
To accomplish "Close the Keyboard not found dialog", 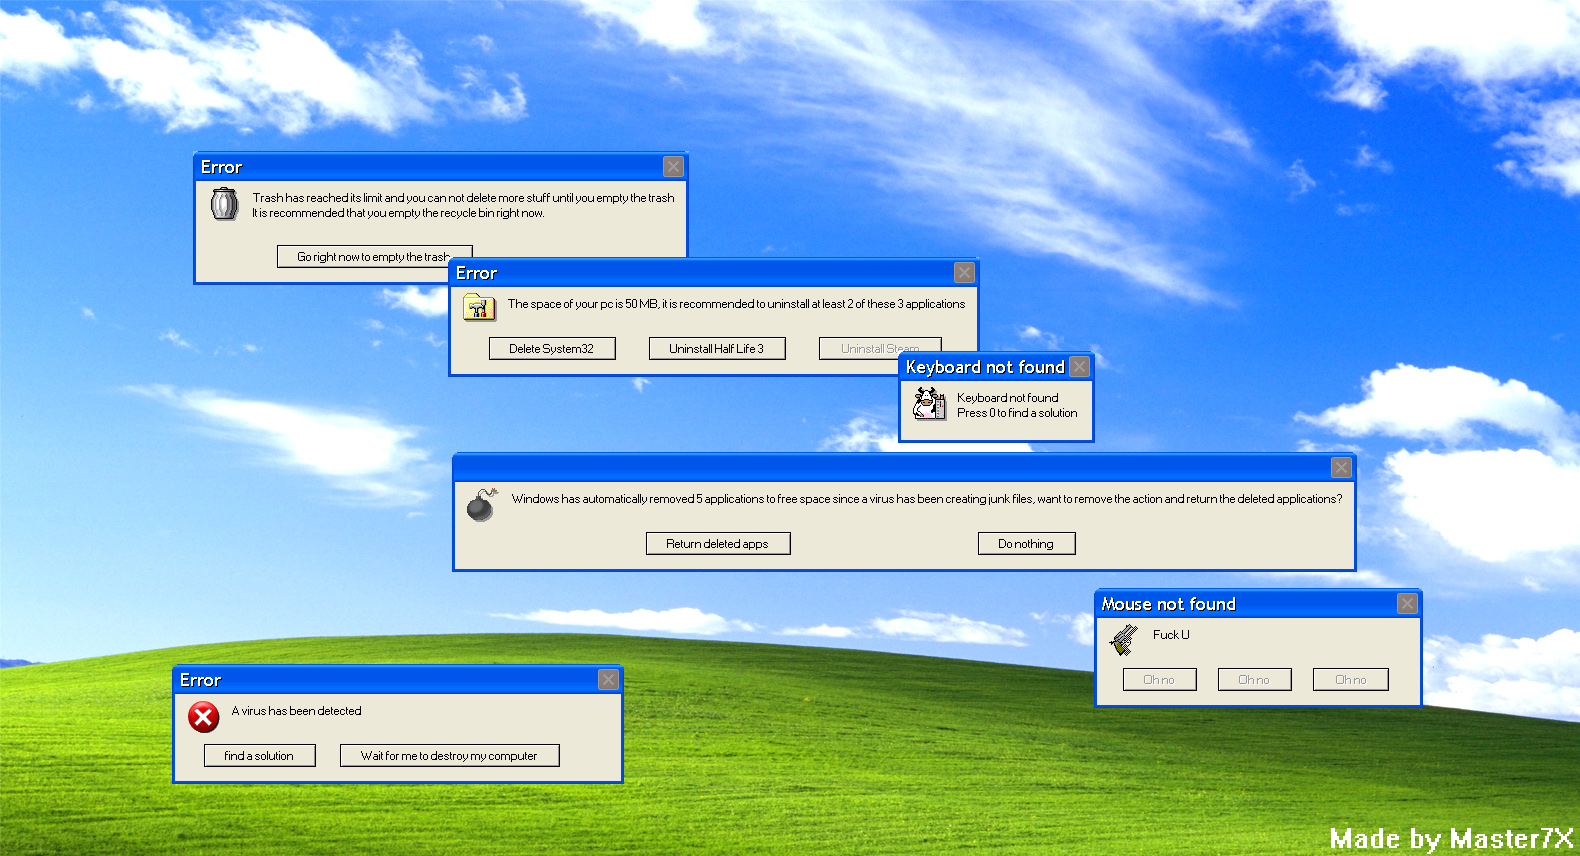I will click(x=1079, y=367).
